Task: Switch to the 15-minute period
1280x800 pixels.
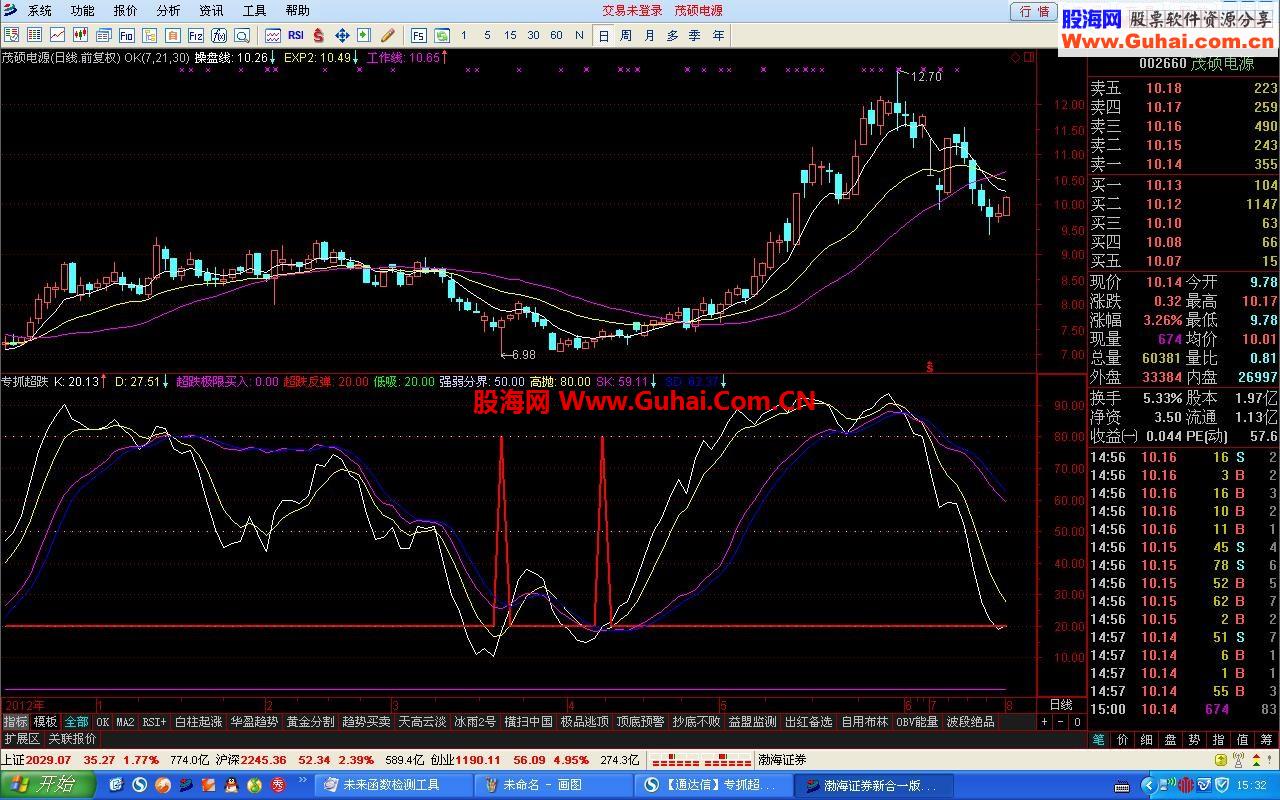Action: [510, 35]
